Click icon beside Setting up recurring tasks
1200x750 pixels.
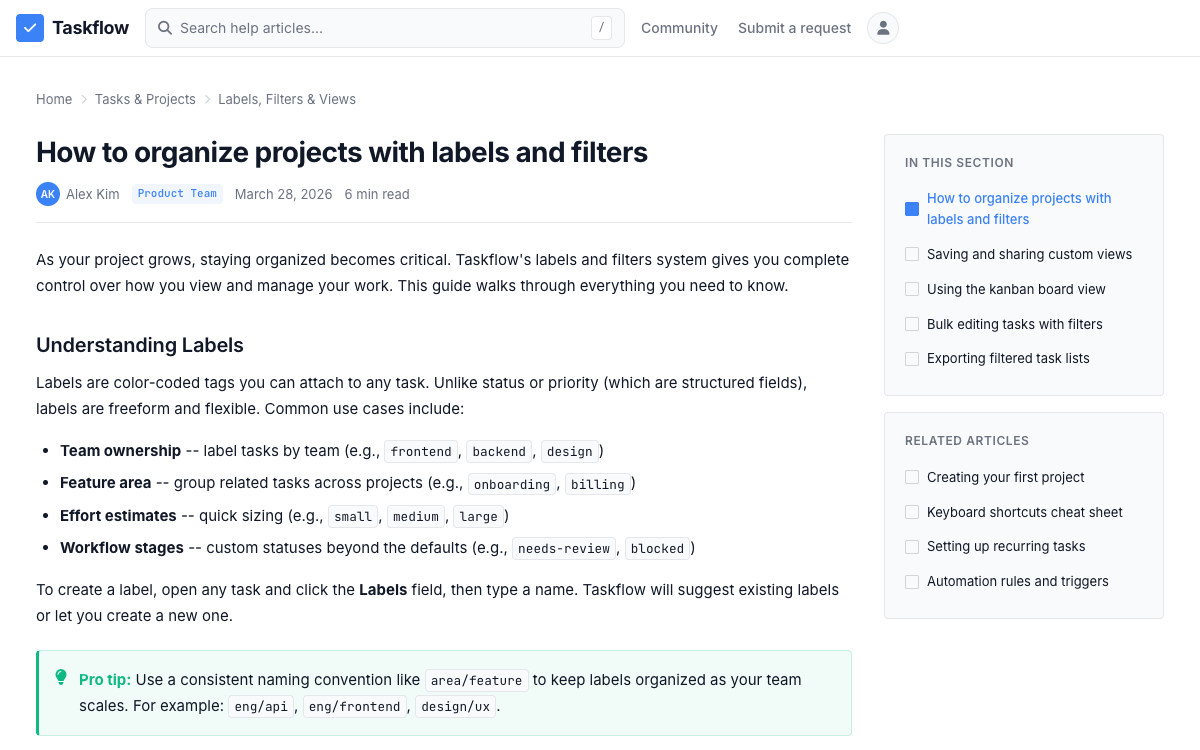point(912,546)
